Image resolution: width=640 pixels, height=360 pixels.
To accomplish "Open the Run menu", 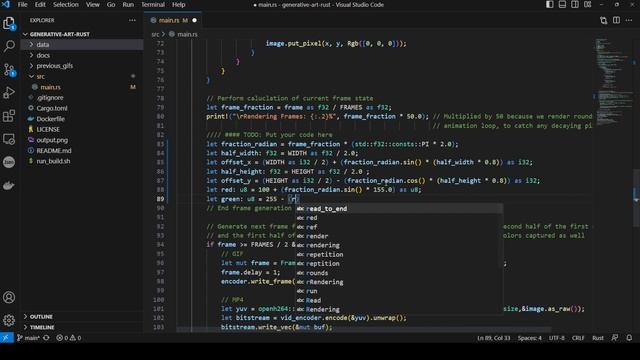I will (128, 4).
